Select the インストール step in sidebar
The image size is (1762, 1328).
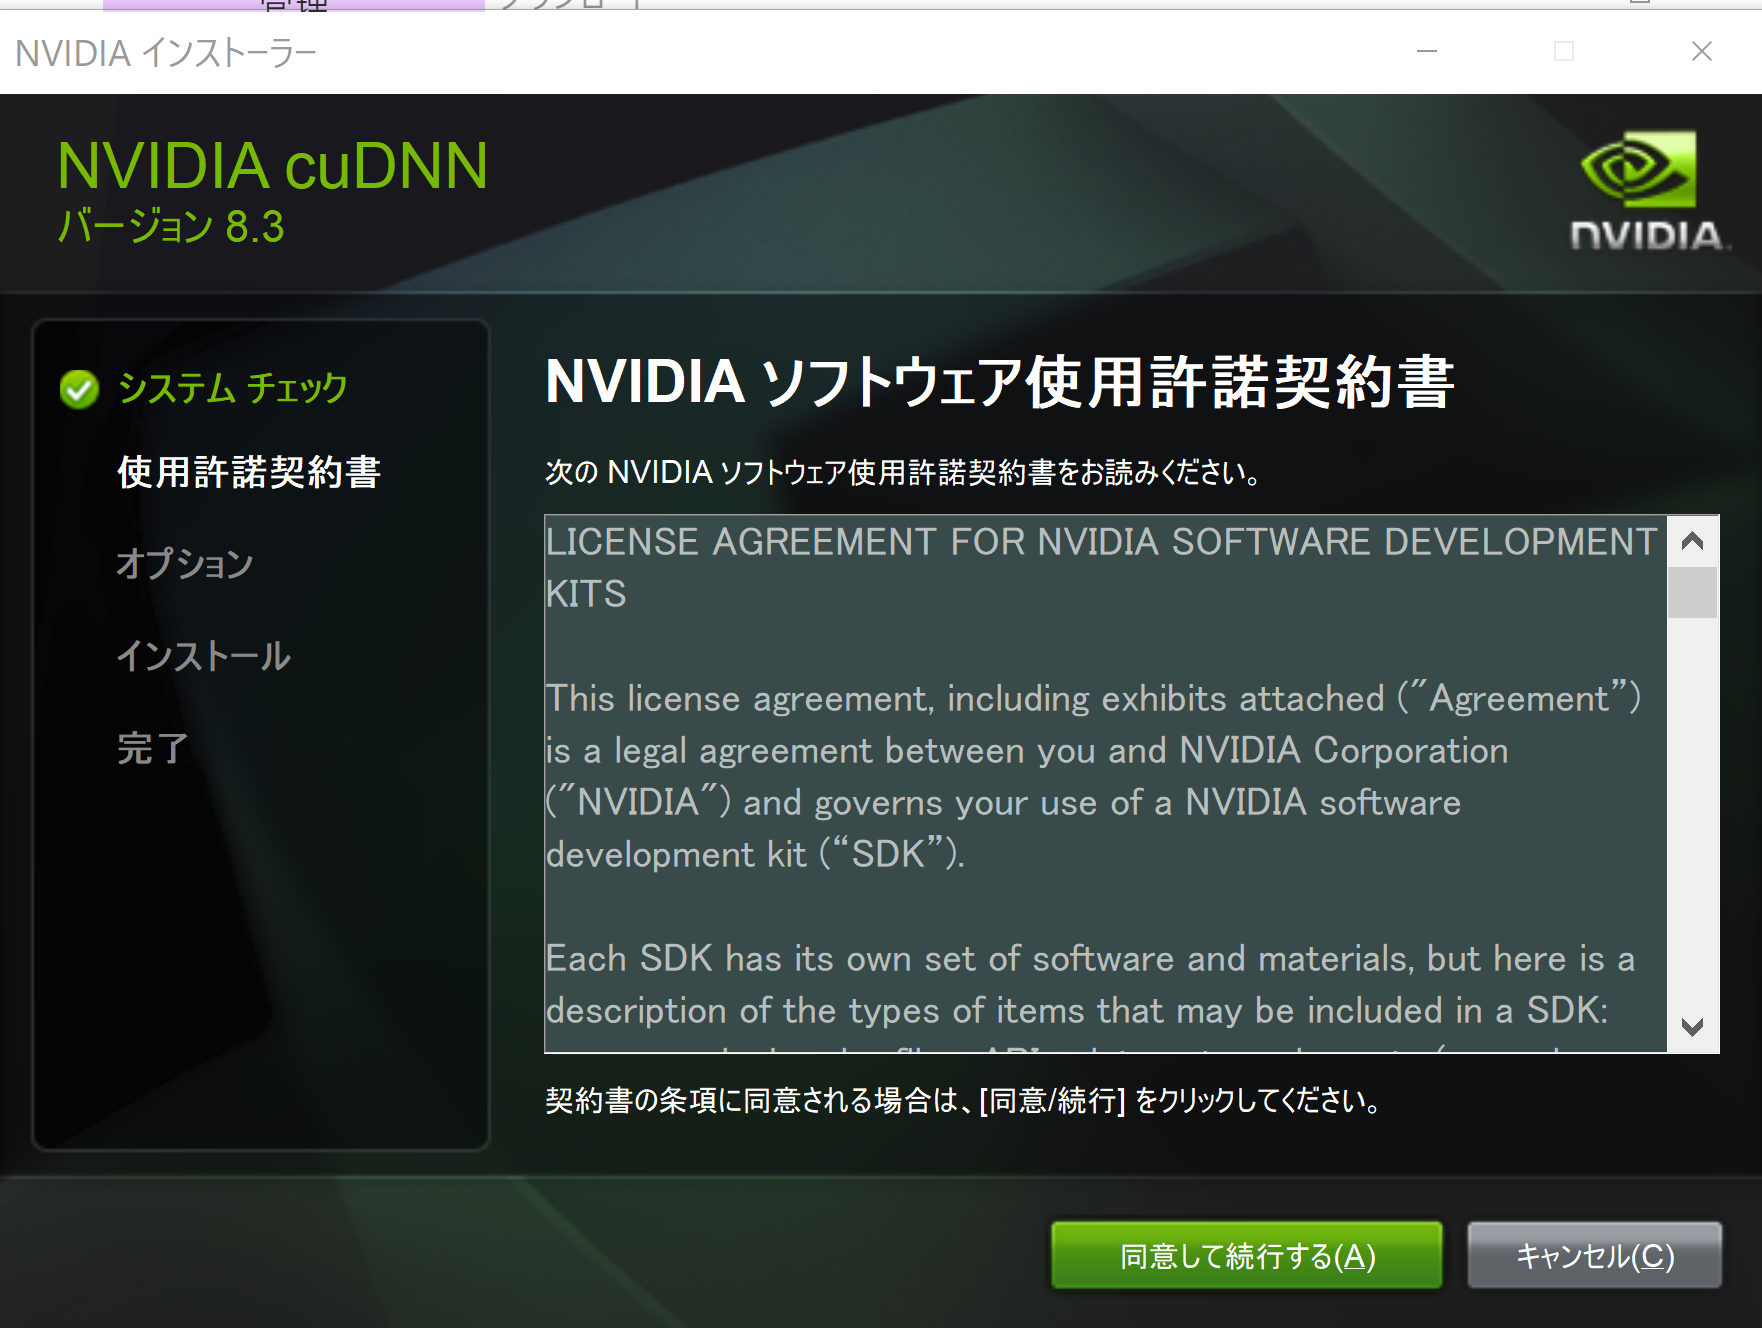click(x=204, y=656)
